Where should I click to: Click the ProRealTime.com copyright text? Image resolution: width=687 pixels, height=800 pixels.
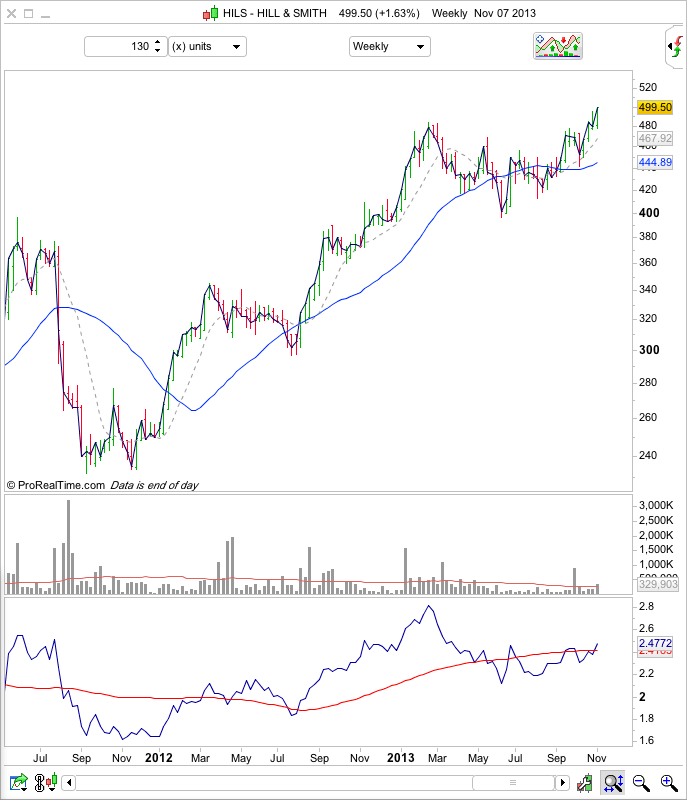[56, 485]
